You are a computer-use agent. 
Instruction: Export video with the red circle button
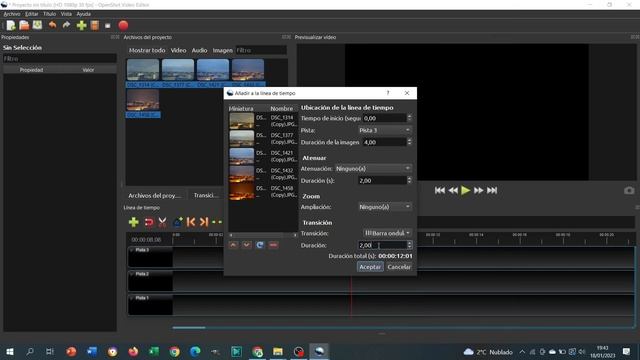coord(123,25)
